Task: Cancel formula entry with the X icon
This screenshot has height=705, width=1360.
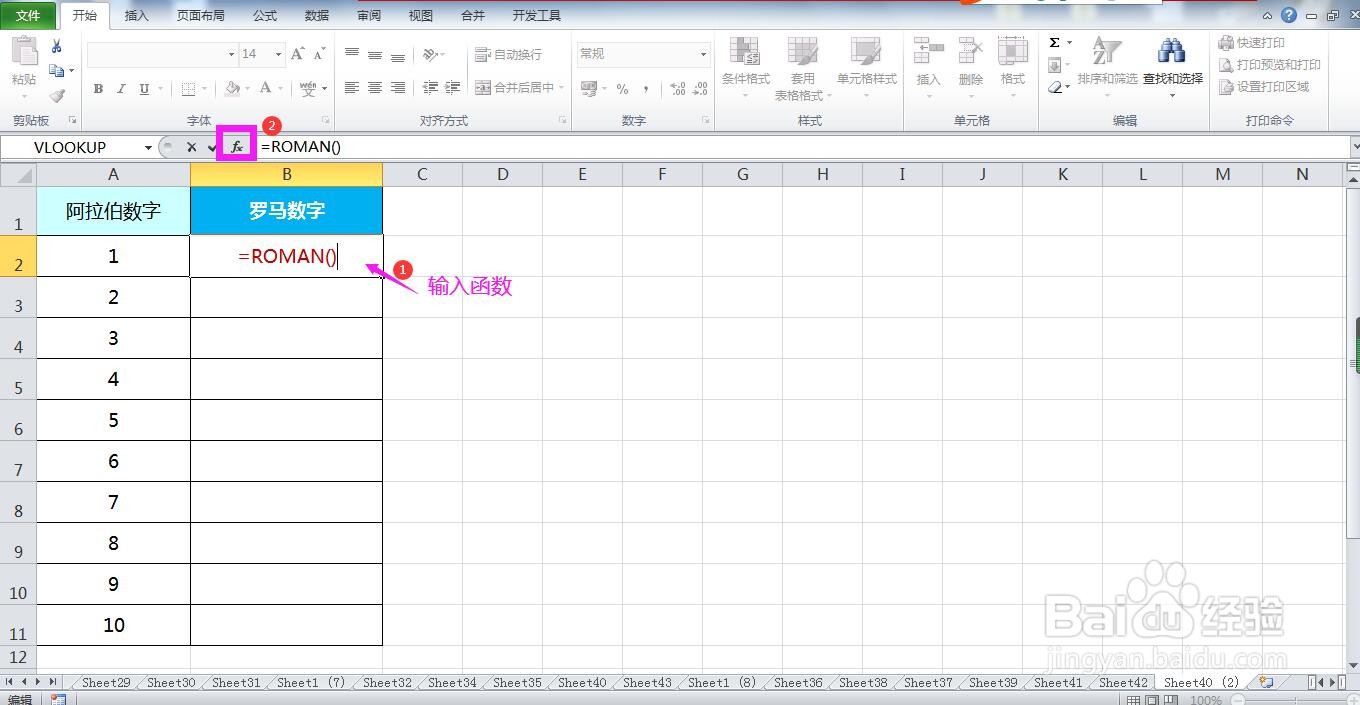Action: click(x=191, y=147)
